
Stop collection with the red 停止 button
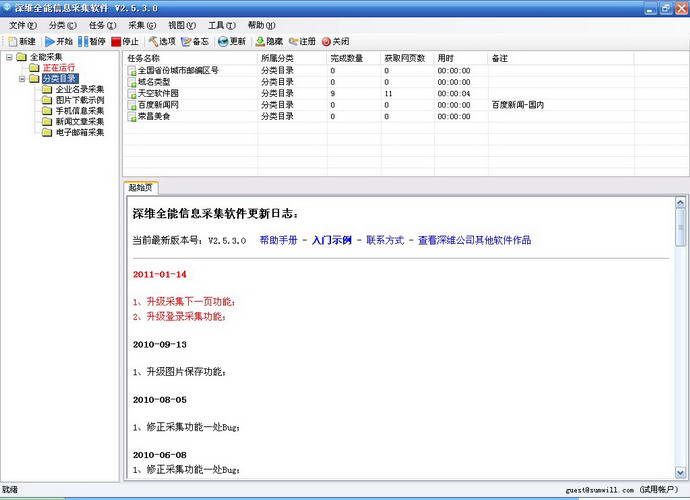pyautogui.click(x=125, y=41)
